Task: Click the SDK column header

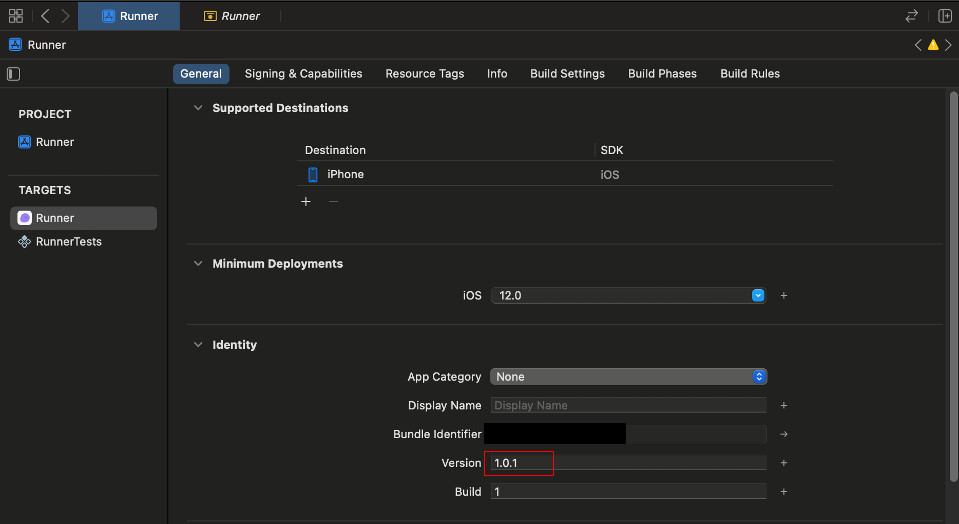Action: [x=612, y=150]
